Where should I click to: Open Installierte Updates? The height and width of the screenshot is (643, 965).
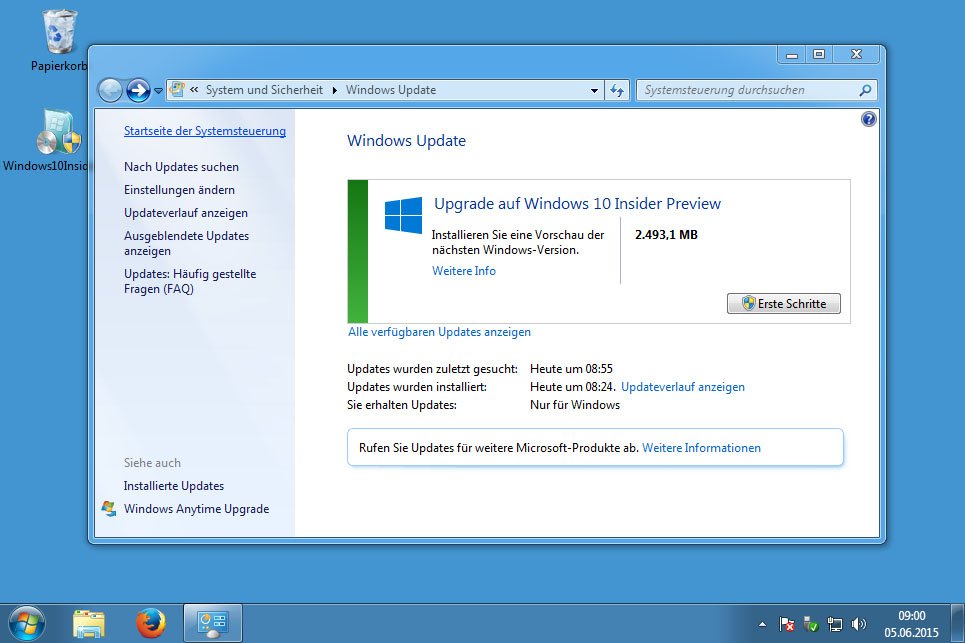174,486
